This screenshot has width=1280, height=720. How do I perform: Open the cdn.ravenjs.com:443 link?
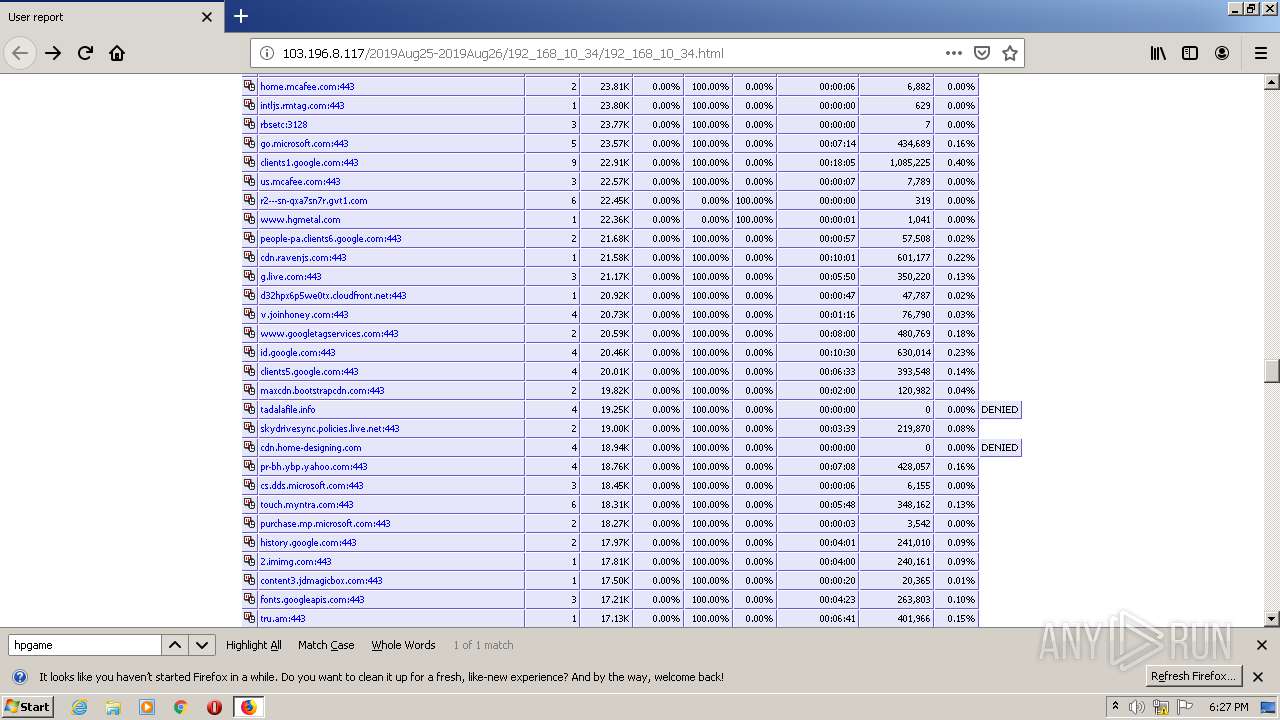coord(303,258)
